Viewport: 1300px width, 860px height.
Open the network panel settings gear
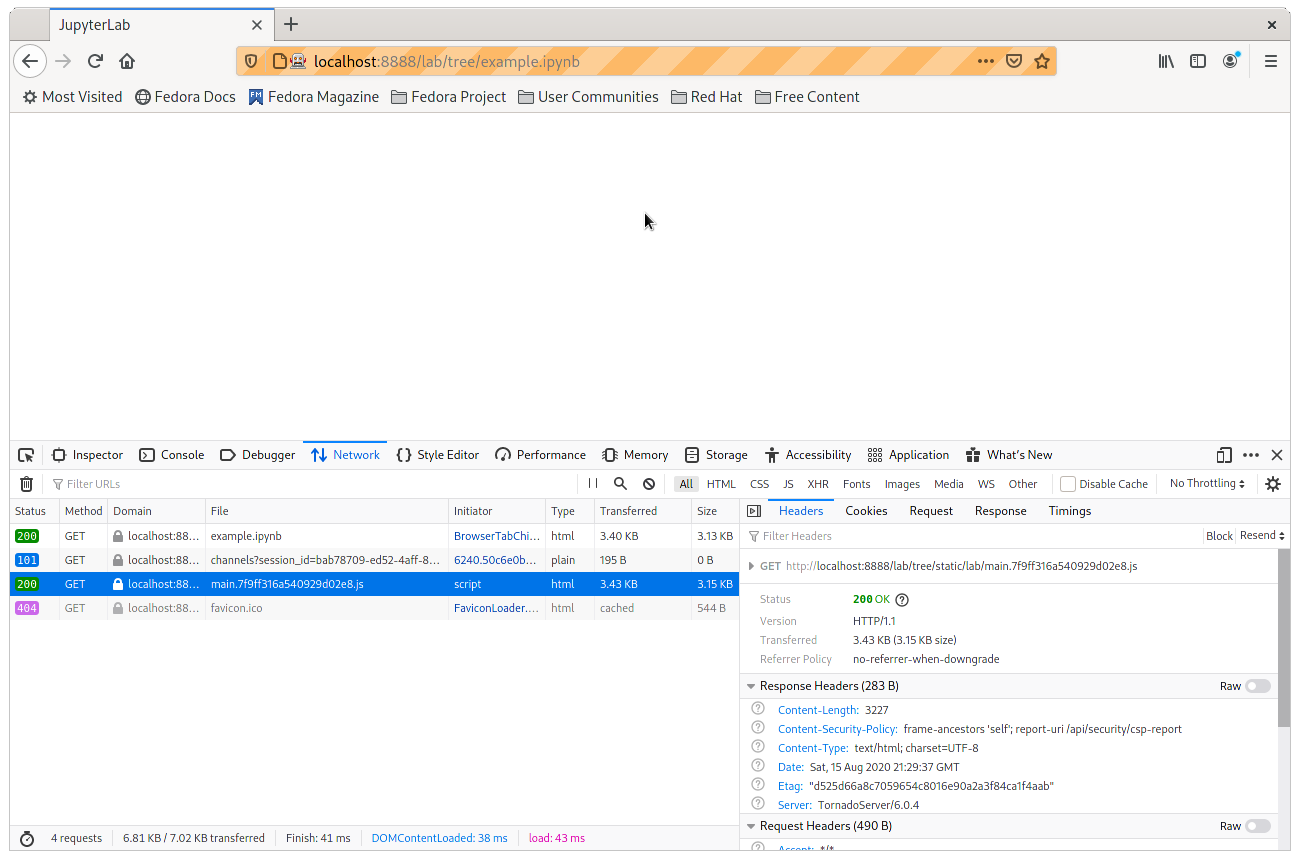tap(1273, 484)
